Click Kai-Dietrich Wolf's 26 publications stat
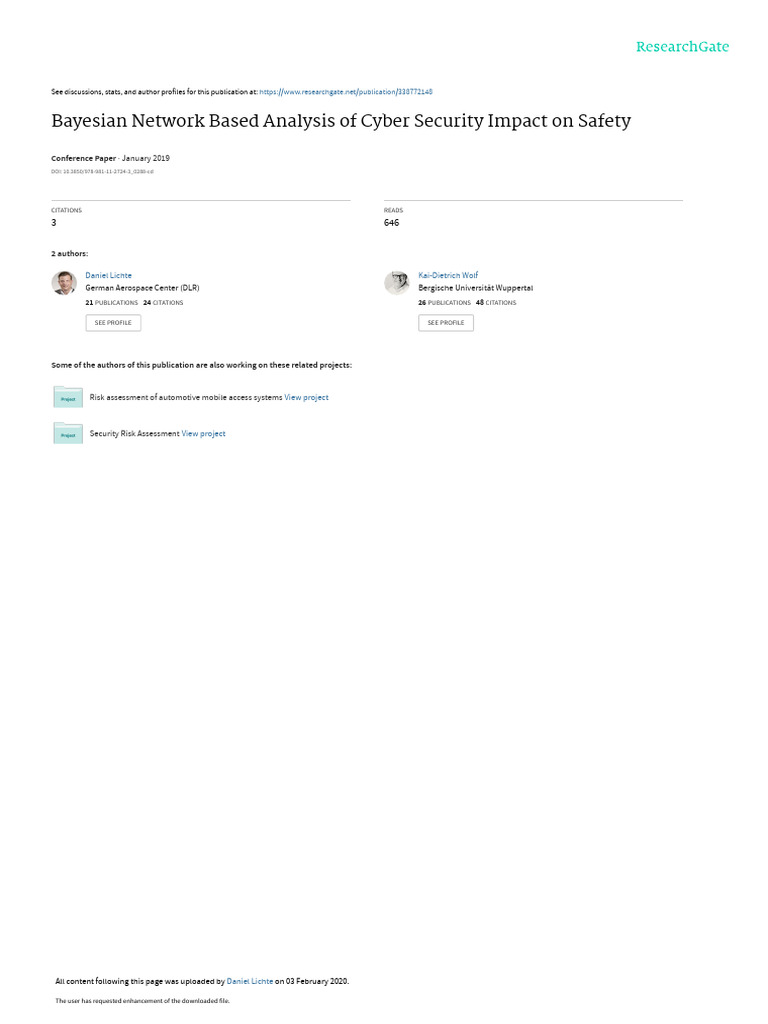Viewport: 768px width, 1024px height. (444, 302)
